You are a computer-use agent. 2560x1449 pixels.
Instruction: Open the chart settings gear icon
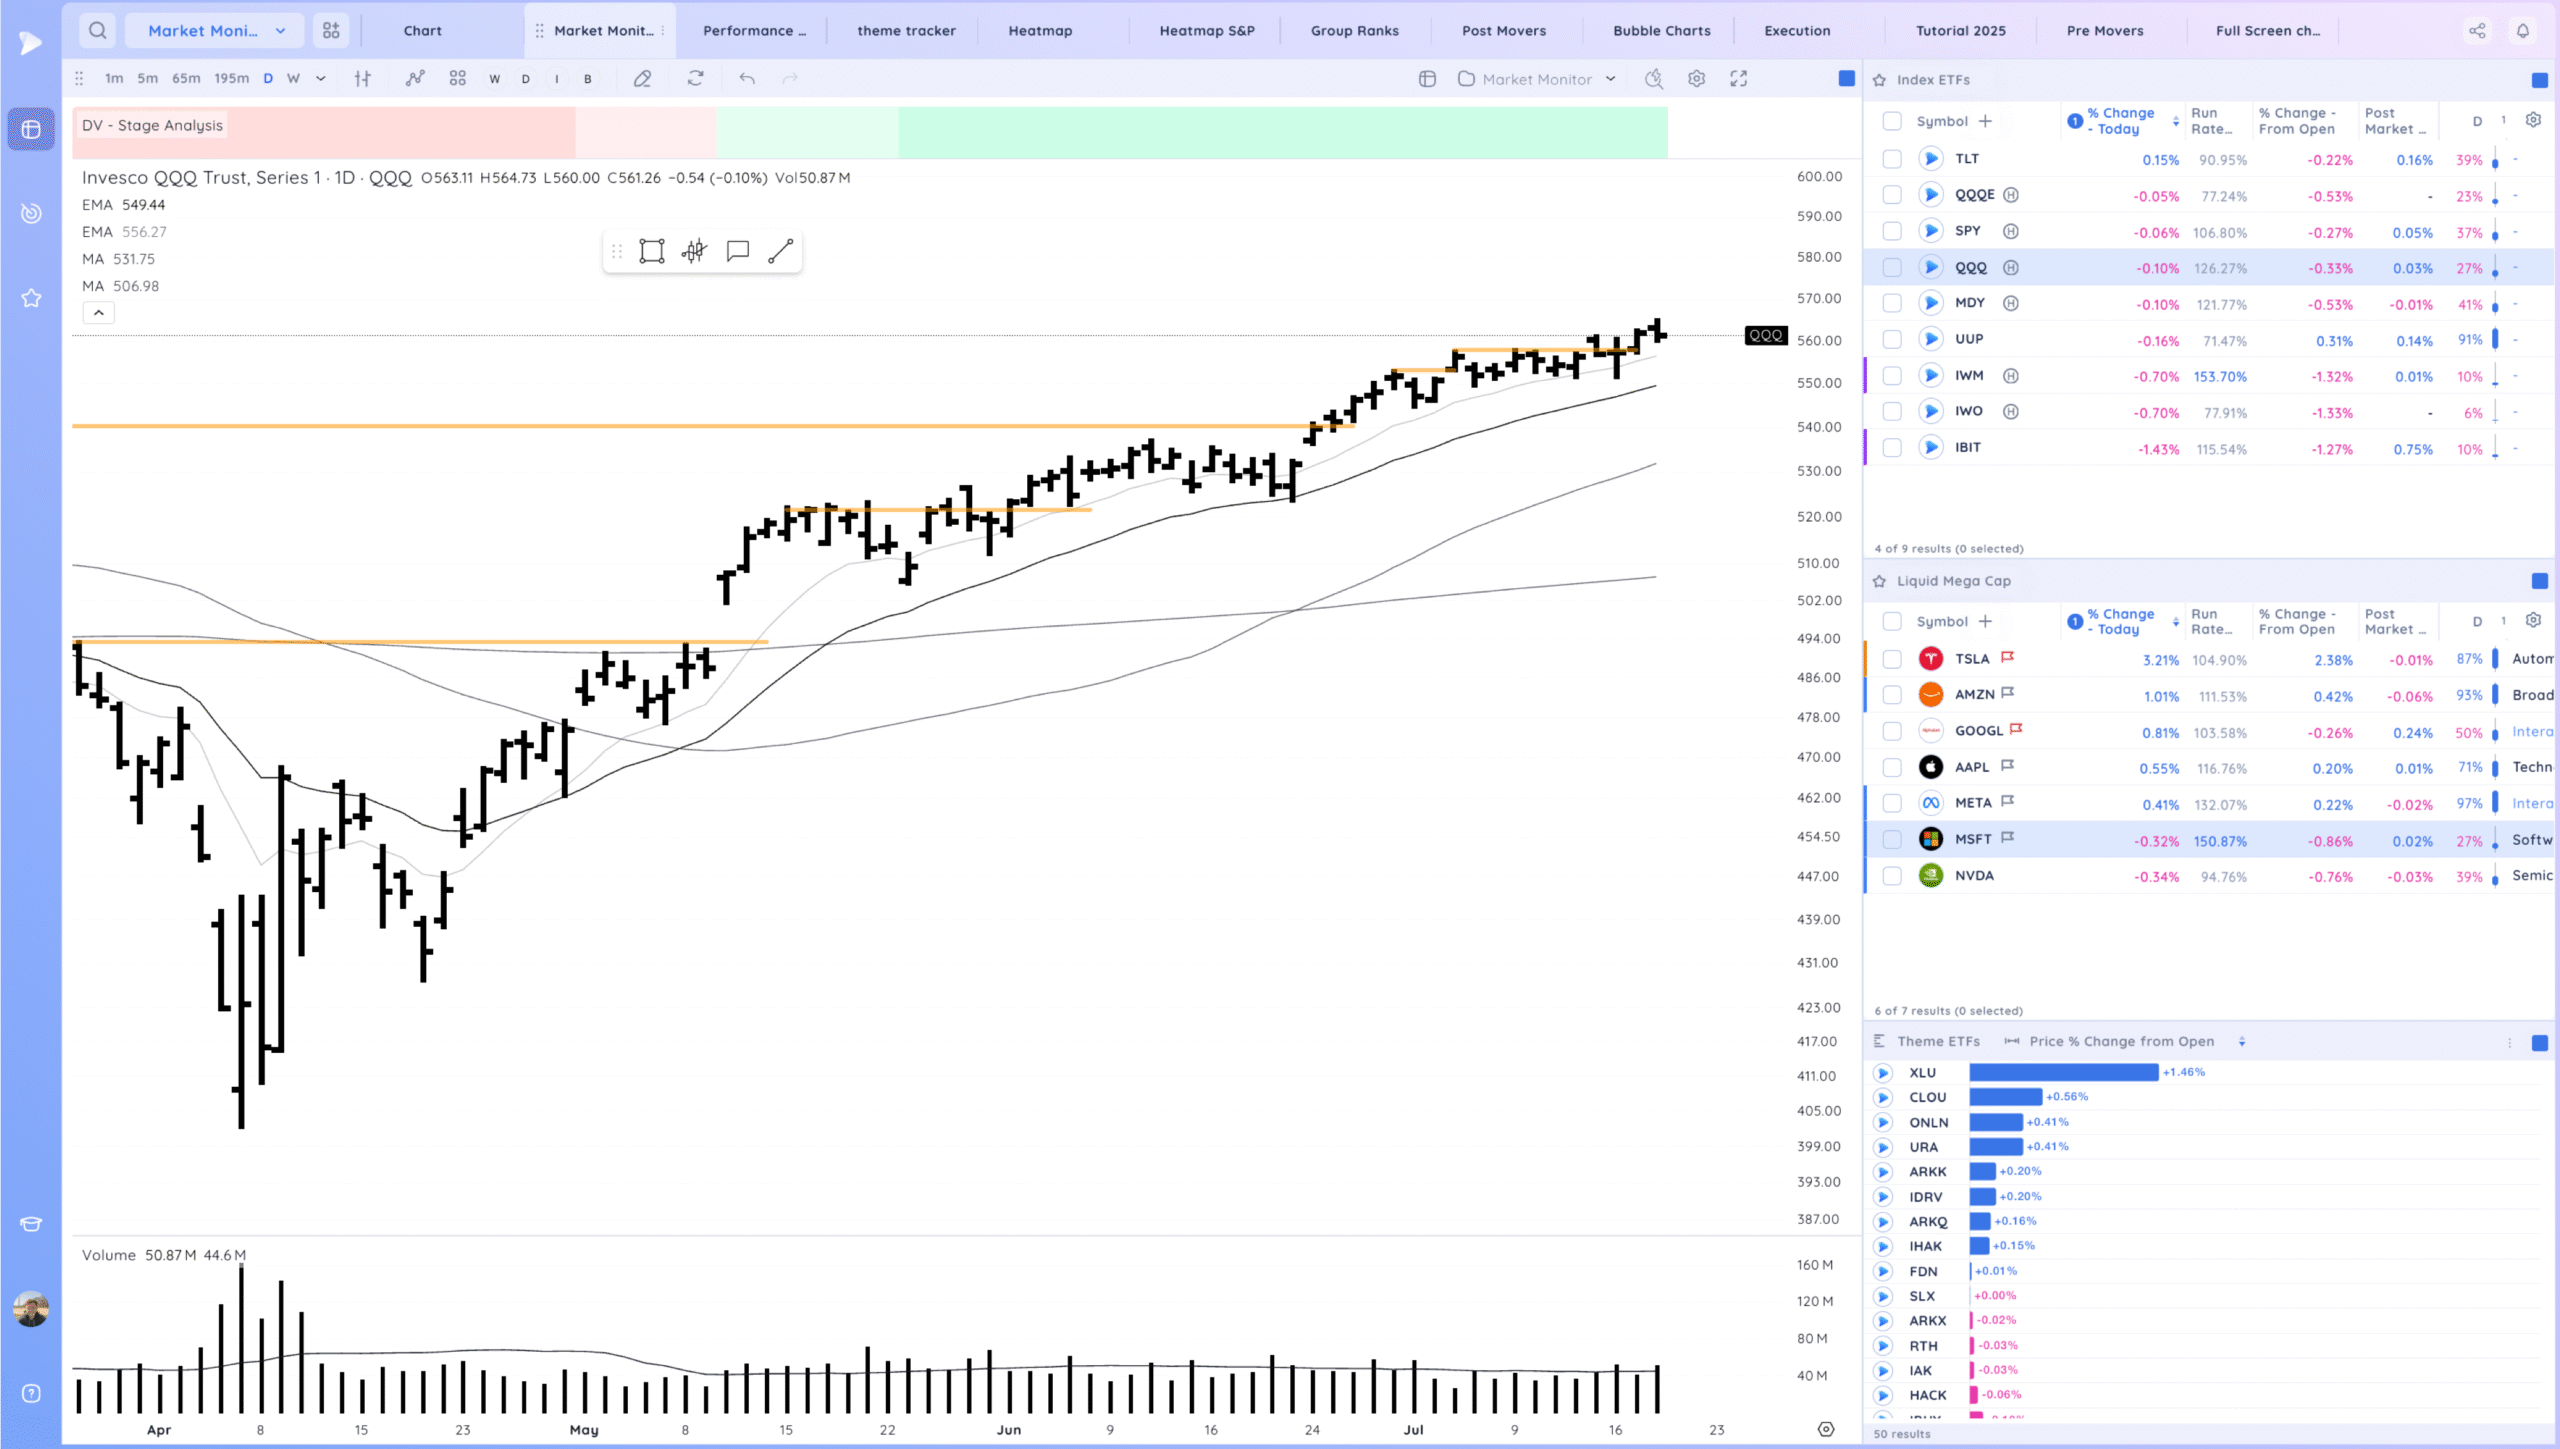[x=1697, y=79]
